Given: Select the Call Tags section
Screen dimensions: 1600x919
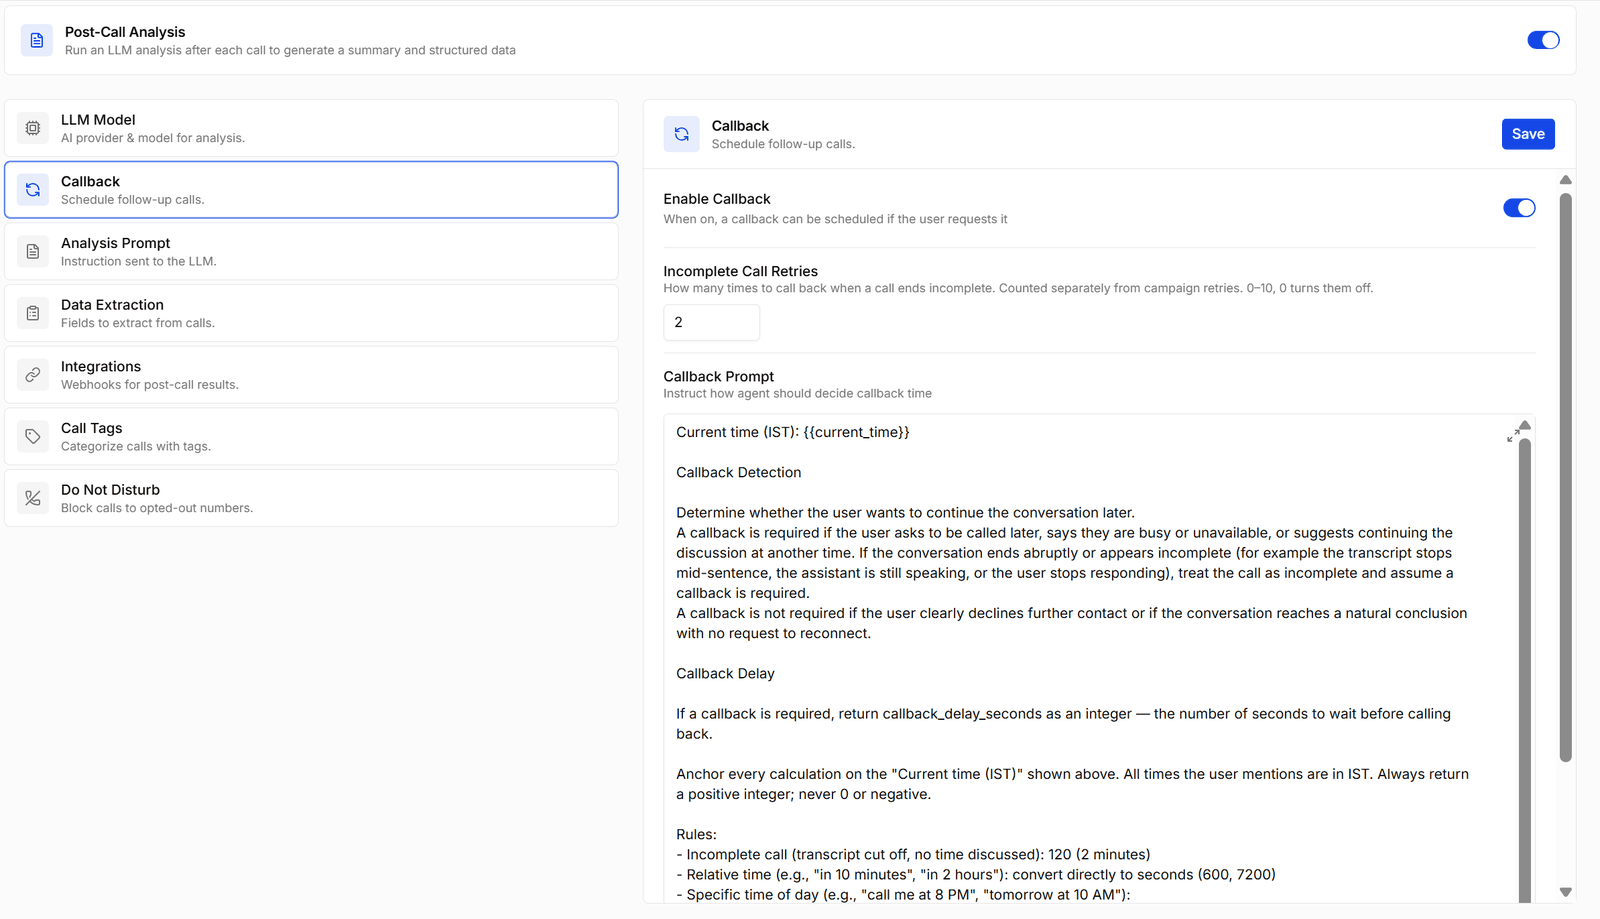Looking at the screenshot, I should [x=311, y=436].
